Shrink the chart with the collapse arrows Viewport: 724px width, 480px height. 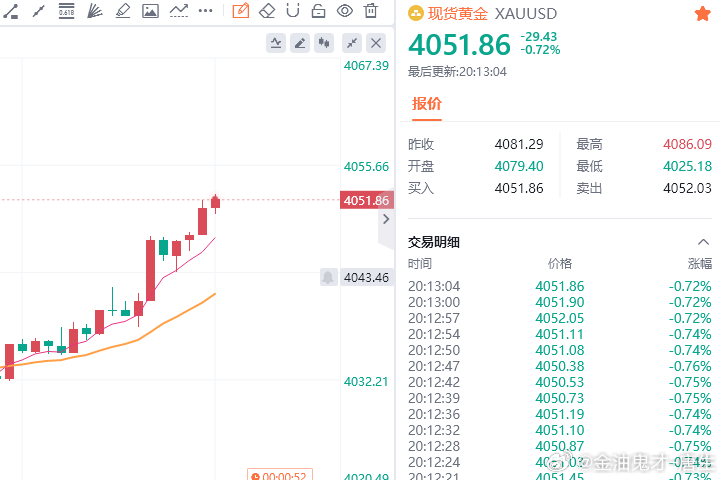click(352, 43)
